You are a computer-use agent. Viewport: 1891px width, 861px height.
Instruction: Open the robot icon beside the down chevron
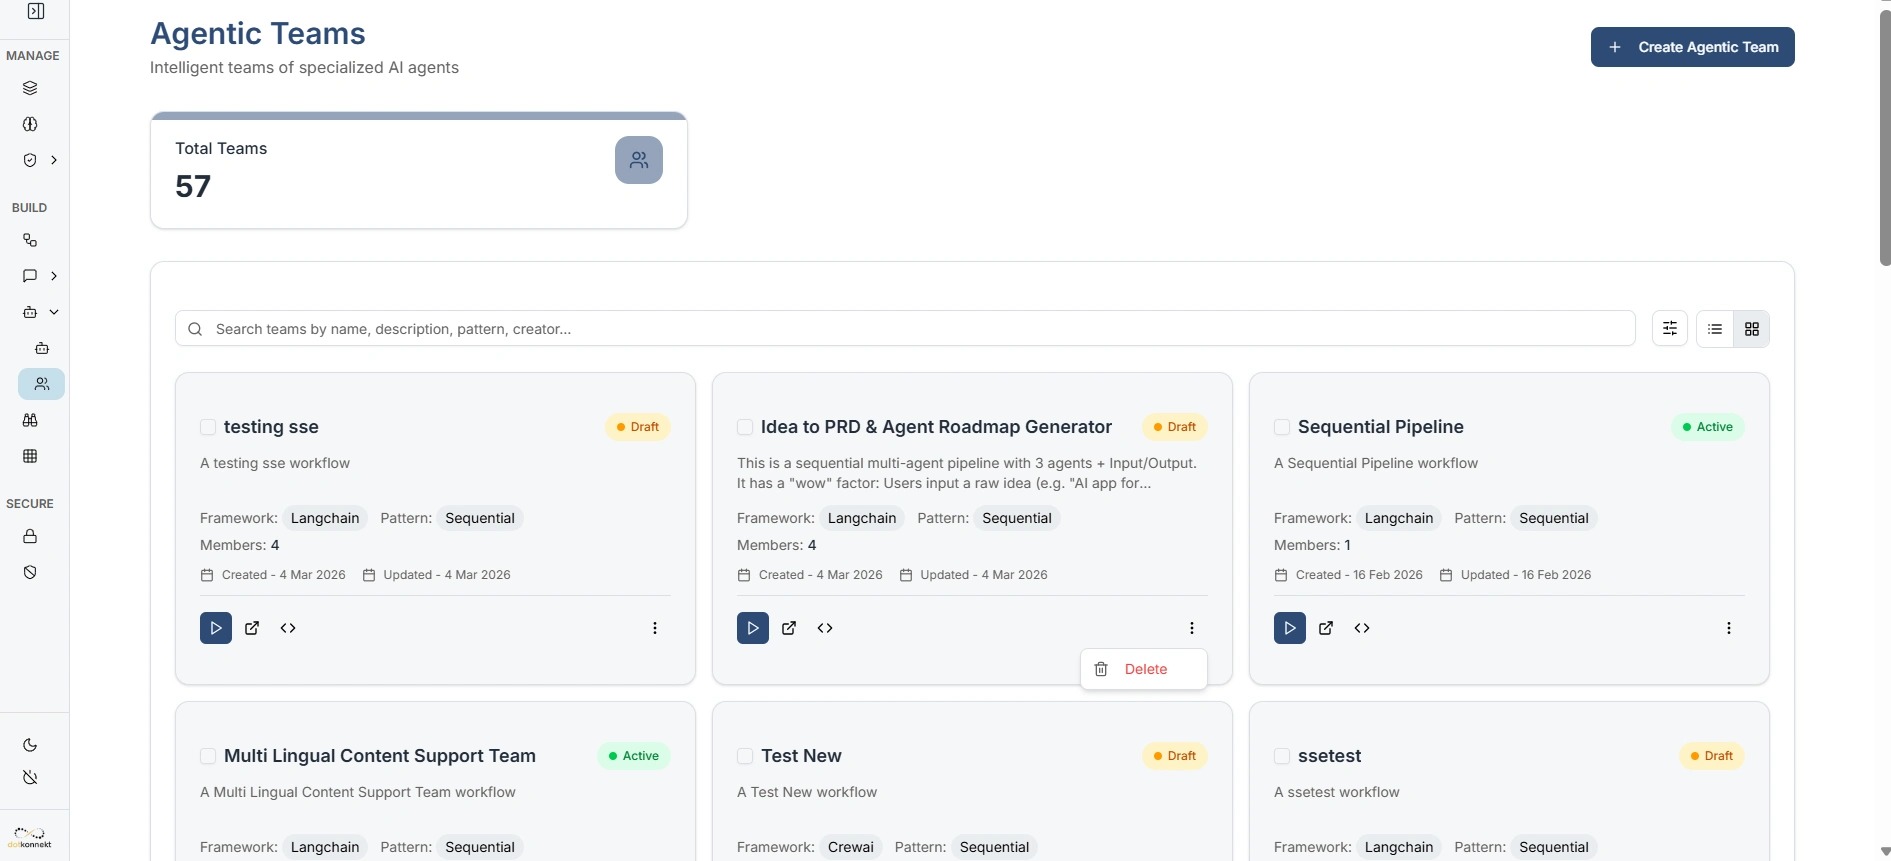tap(30, 312)
